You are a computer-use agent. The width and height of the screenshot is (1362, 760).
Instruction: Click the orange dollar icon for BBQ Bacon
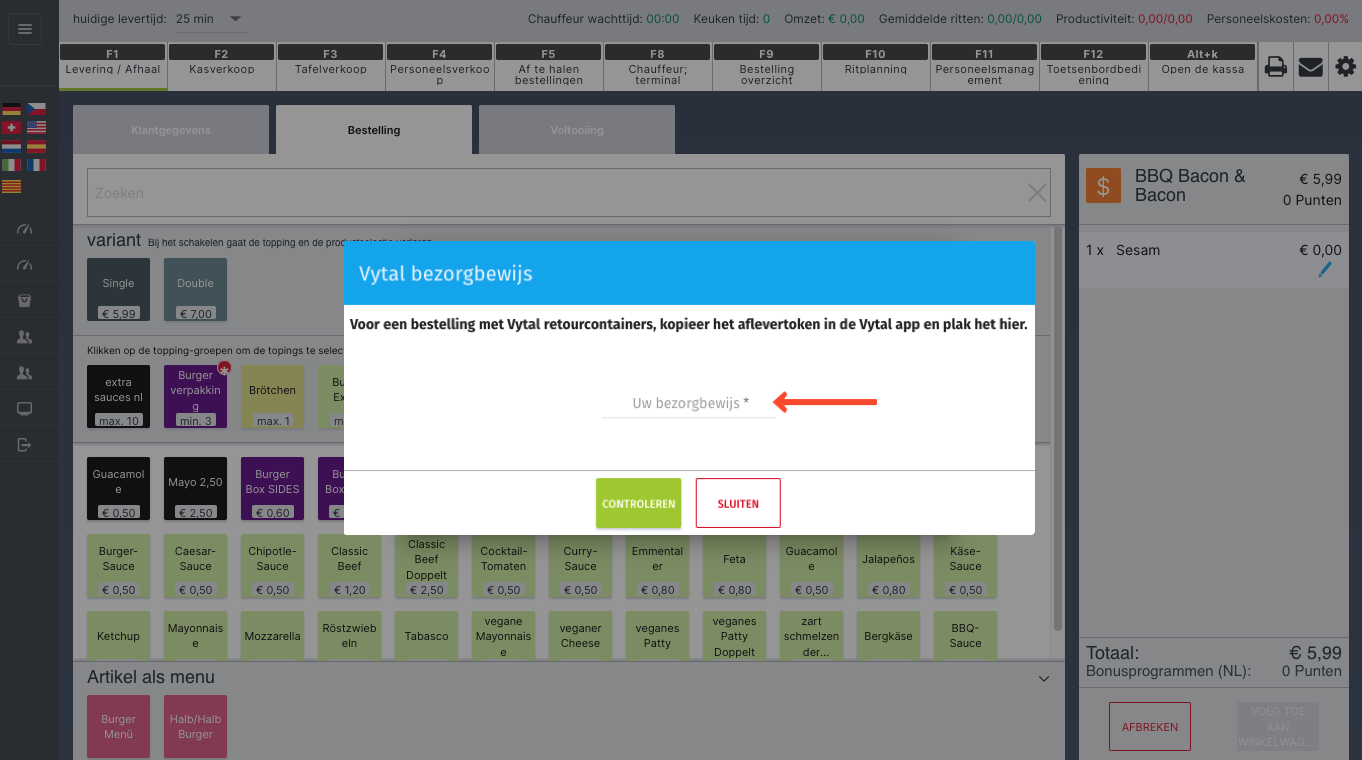coord(1103,186)
